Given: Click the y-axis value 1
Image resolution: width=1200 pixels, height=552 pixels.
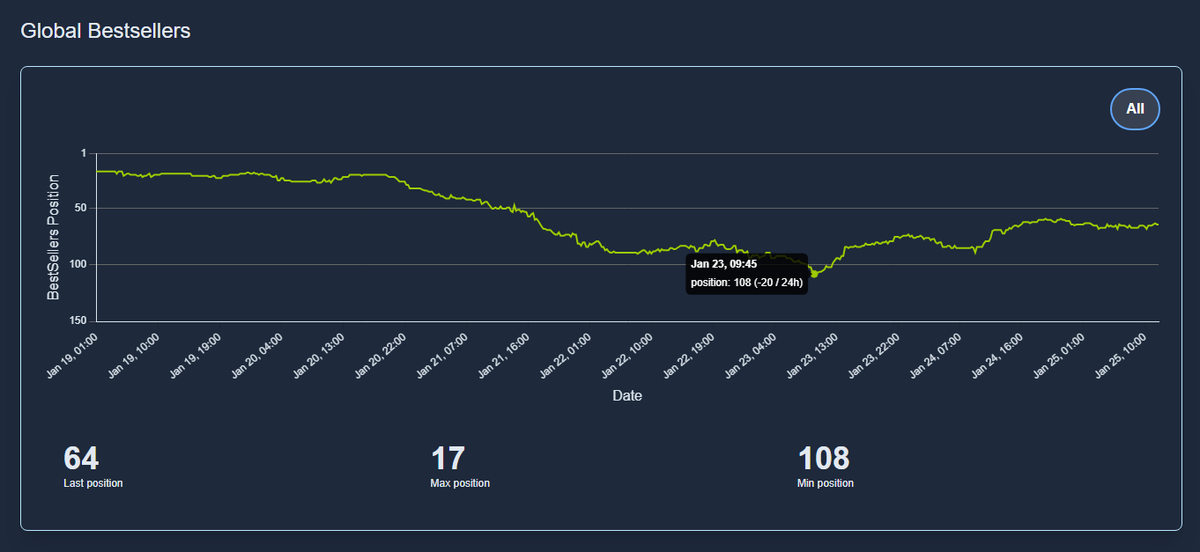Looking at the screenshot, I should [83, 153].
